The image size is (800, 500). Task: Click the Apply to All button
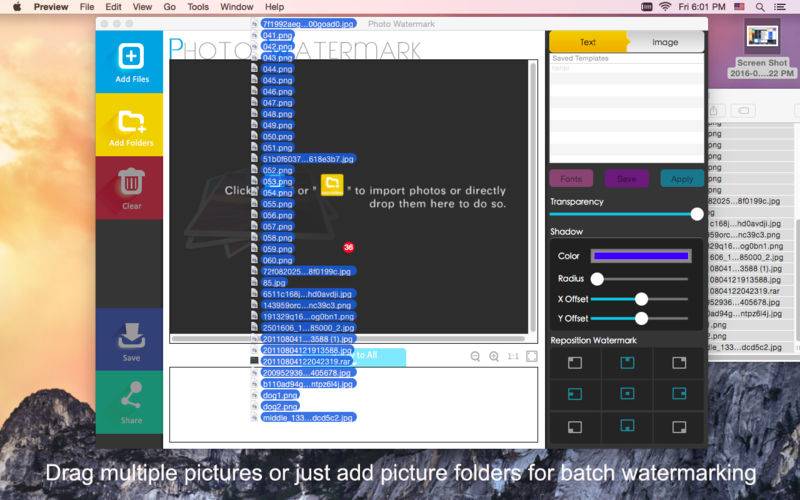(x=380, y=355)
